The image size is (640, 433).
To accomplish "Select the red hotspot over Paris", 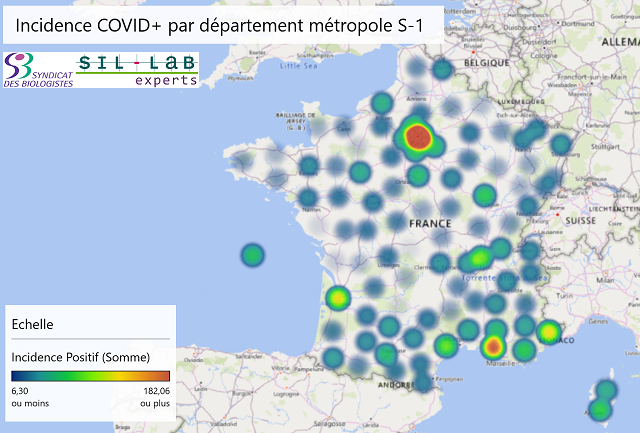I will click(x=419, y=137).
